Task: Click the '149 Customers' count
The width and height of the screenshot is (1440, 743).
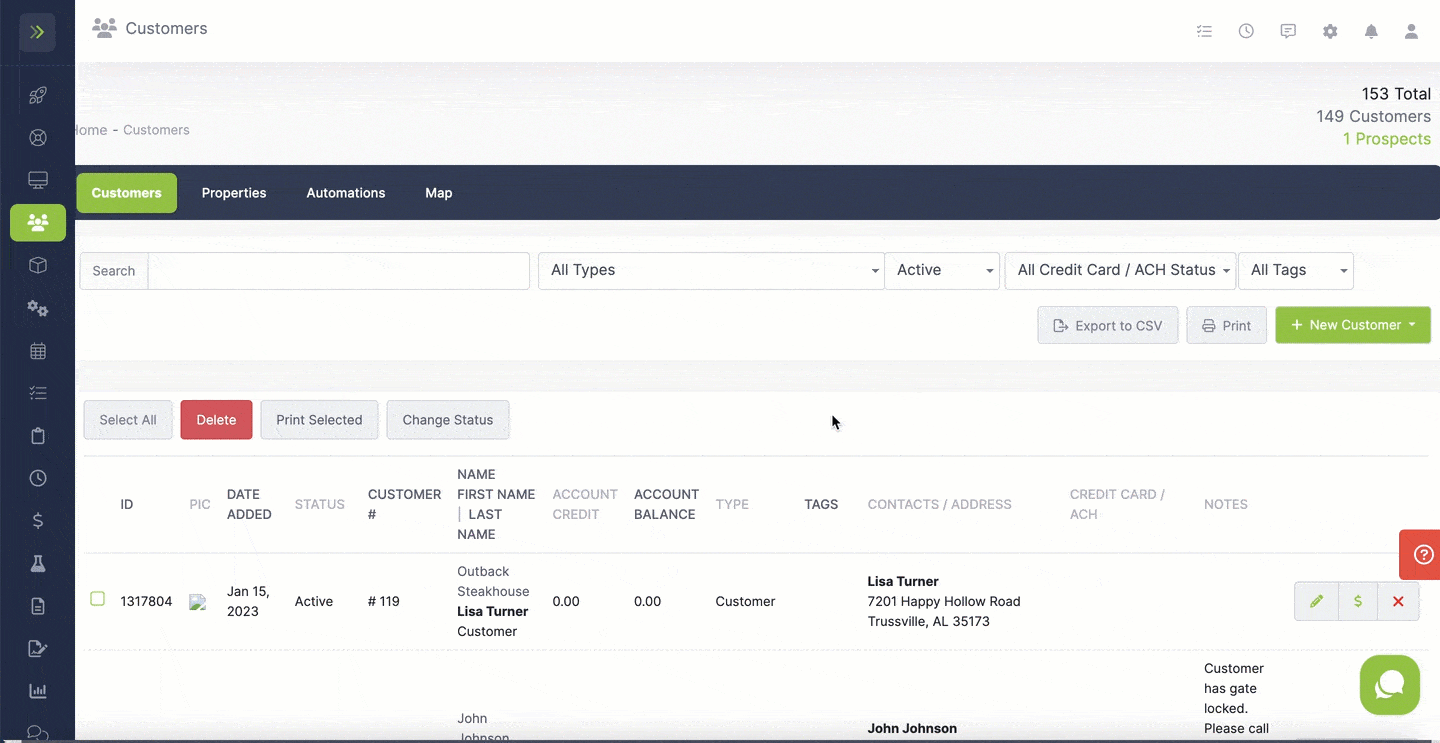Action: (x=1373, y=116)
